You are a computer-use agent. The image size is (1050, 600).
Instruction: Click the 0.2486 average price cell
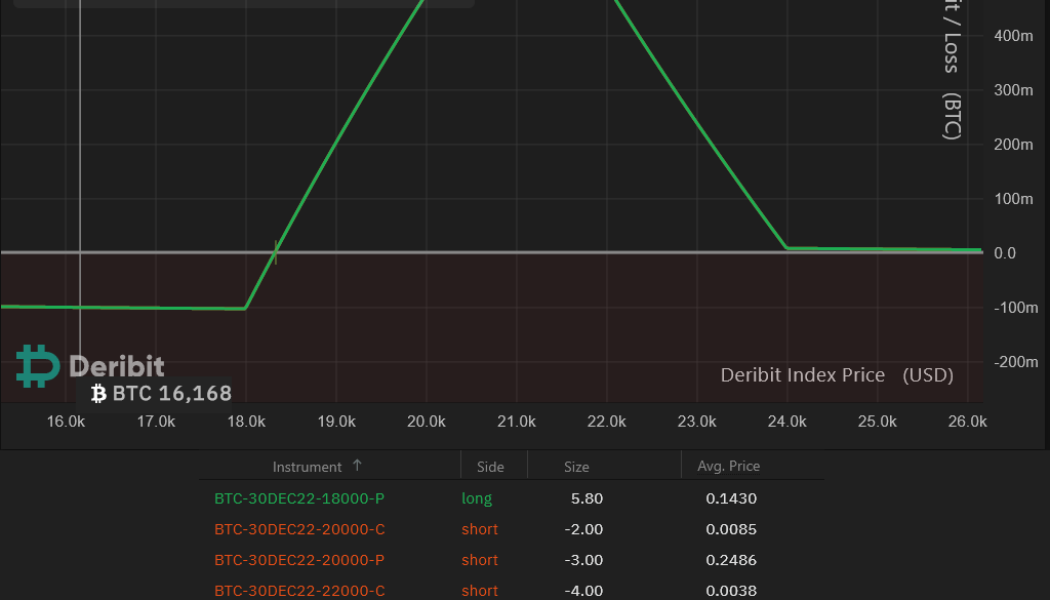(x=730, y=560)
